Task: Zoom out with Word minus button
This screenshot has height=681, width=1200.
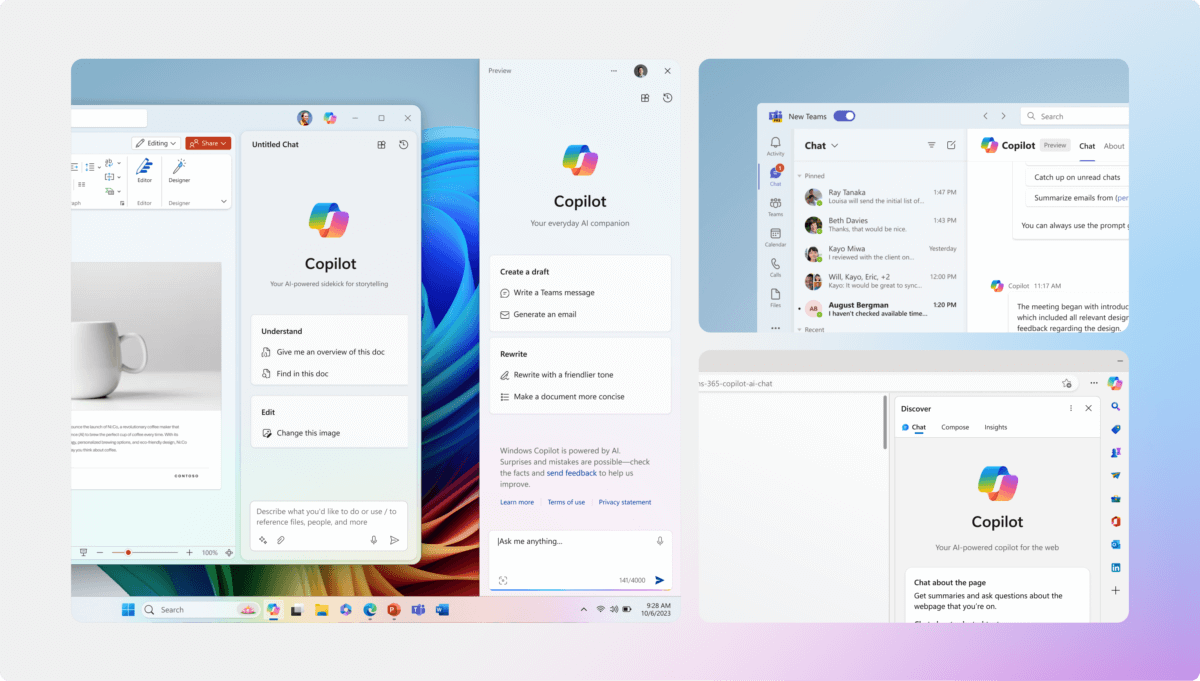Action: (102, 552)
